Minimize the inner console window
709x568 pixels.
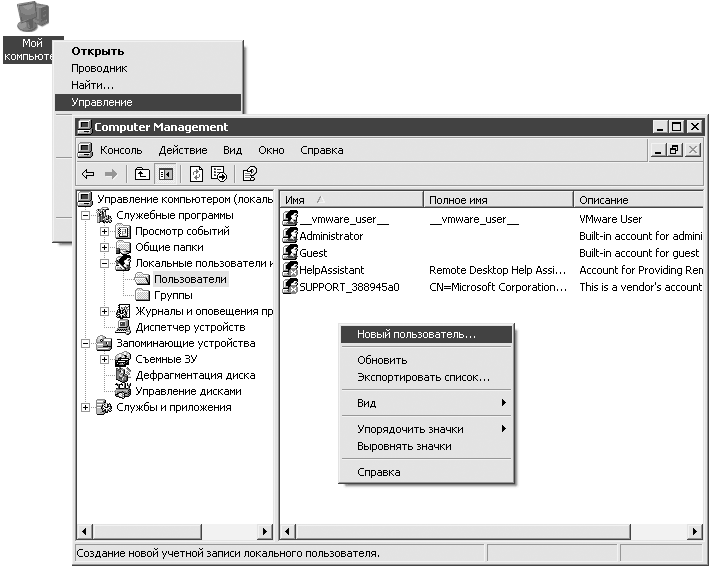pyautogui.click(x=658, y=150)
